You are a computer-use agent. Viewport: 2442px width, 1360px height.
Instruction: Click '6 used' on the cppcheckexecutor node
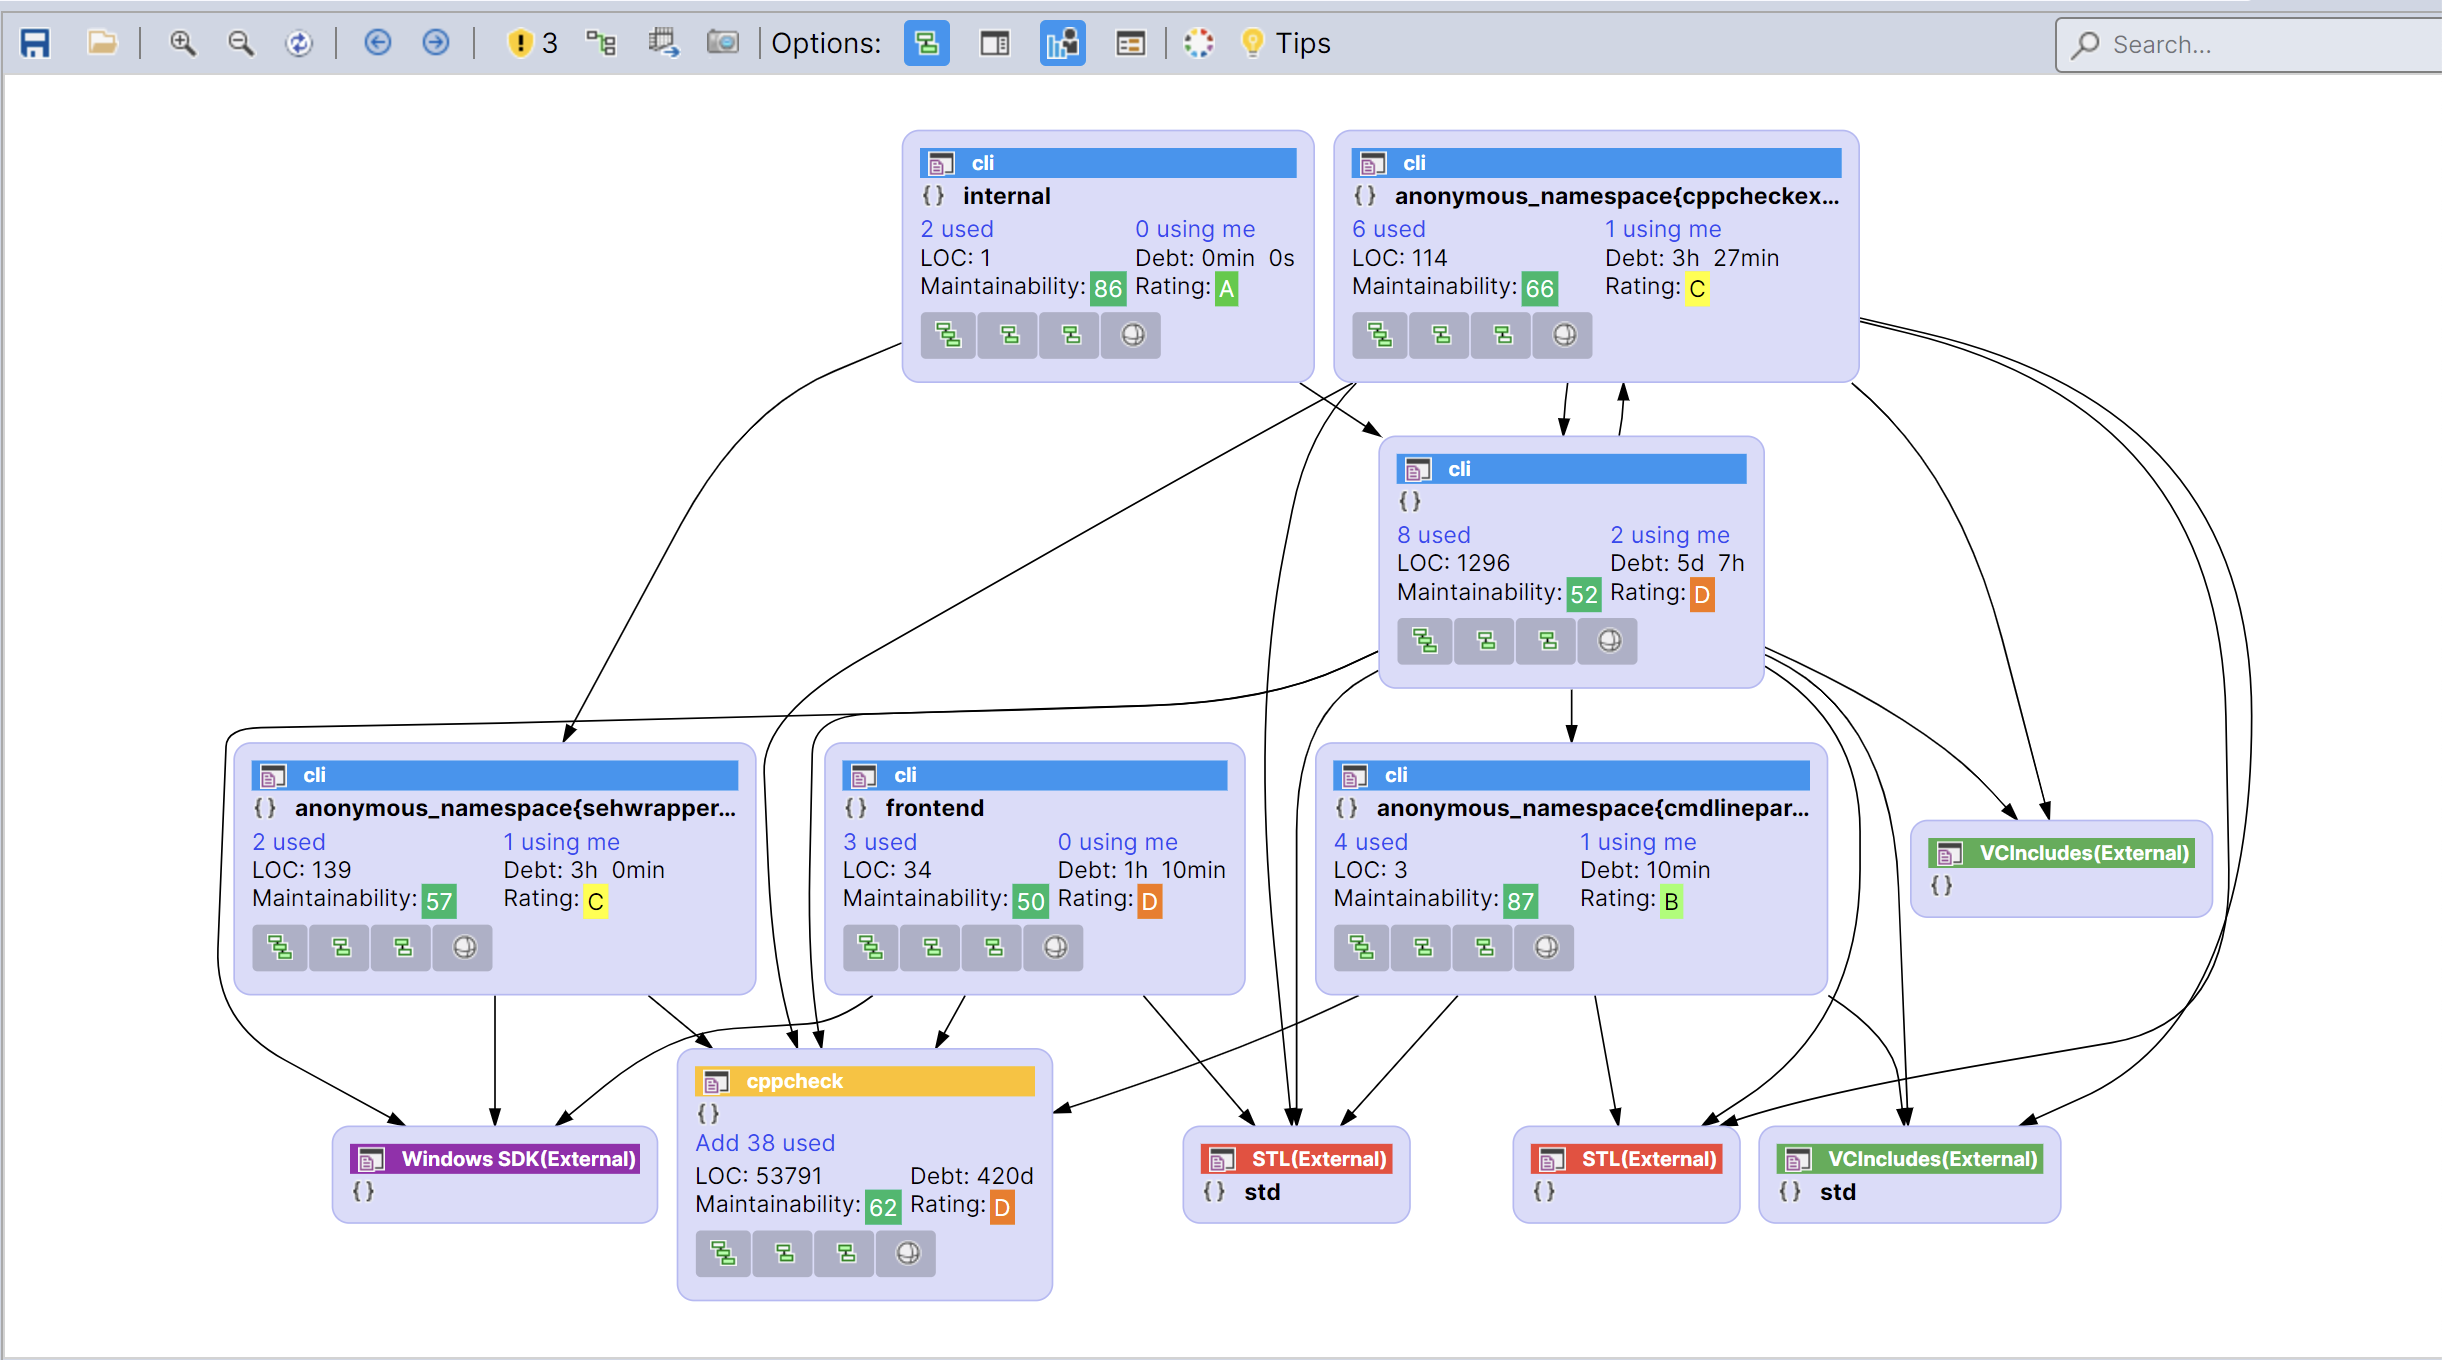pos(1390,228)
